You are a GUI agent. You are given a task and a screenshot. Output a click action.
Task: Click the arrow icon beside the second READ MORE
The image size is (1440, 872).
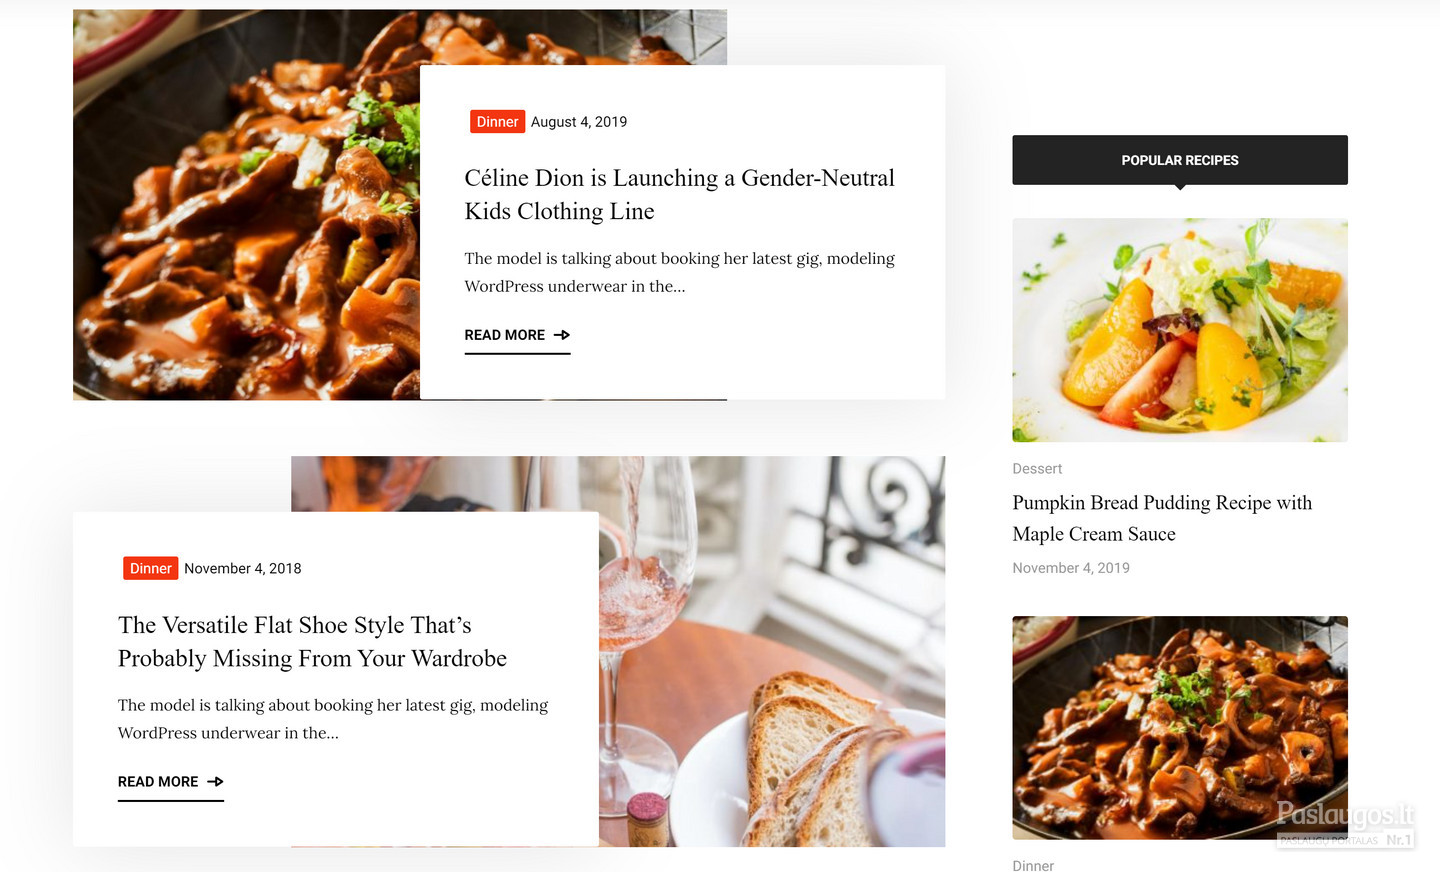[215, 782]
